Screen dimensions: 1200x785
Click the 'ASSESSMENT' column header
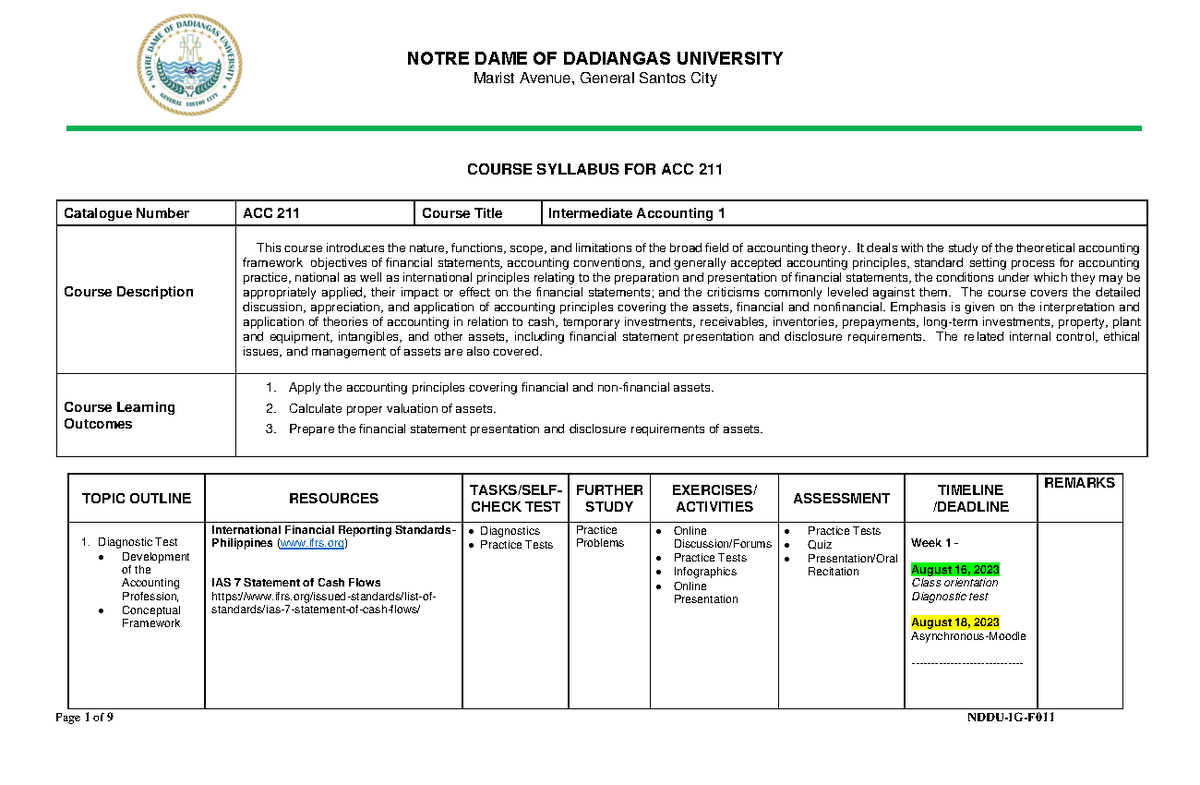841,498
